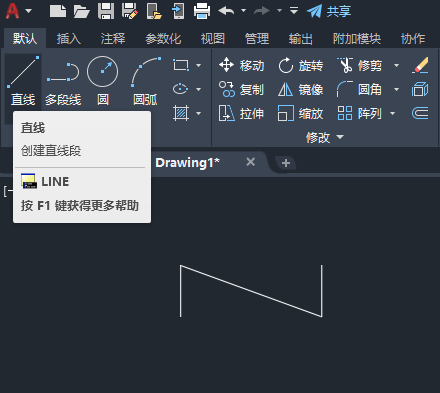
Task: Click the 拉伸 stretch tool
Action: point(241,113)
